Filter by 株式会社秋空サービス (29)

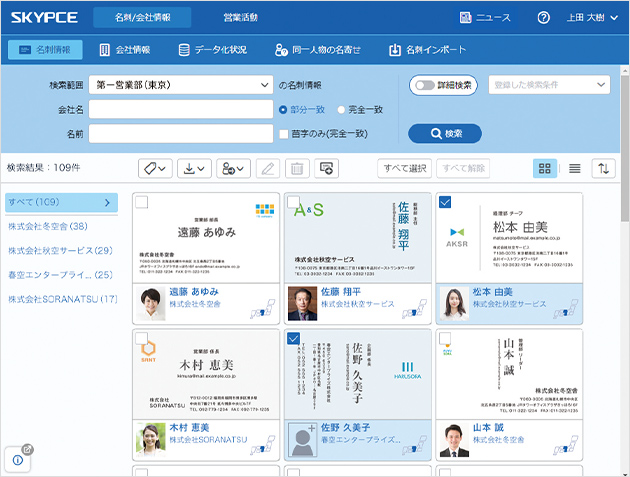60,251
